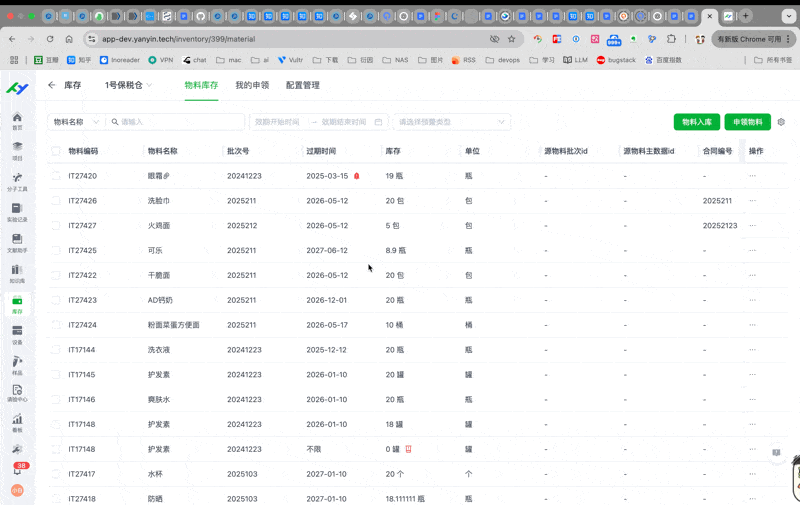The image size is (800, 505).
Task: Select the checkbox for row IT27425
Action: tap(56, 251)
